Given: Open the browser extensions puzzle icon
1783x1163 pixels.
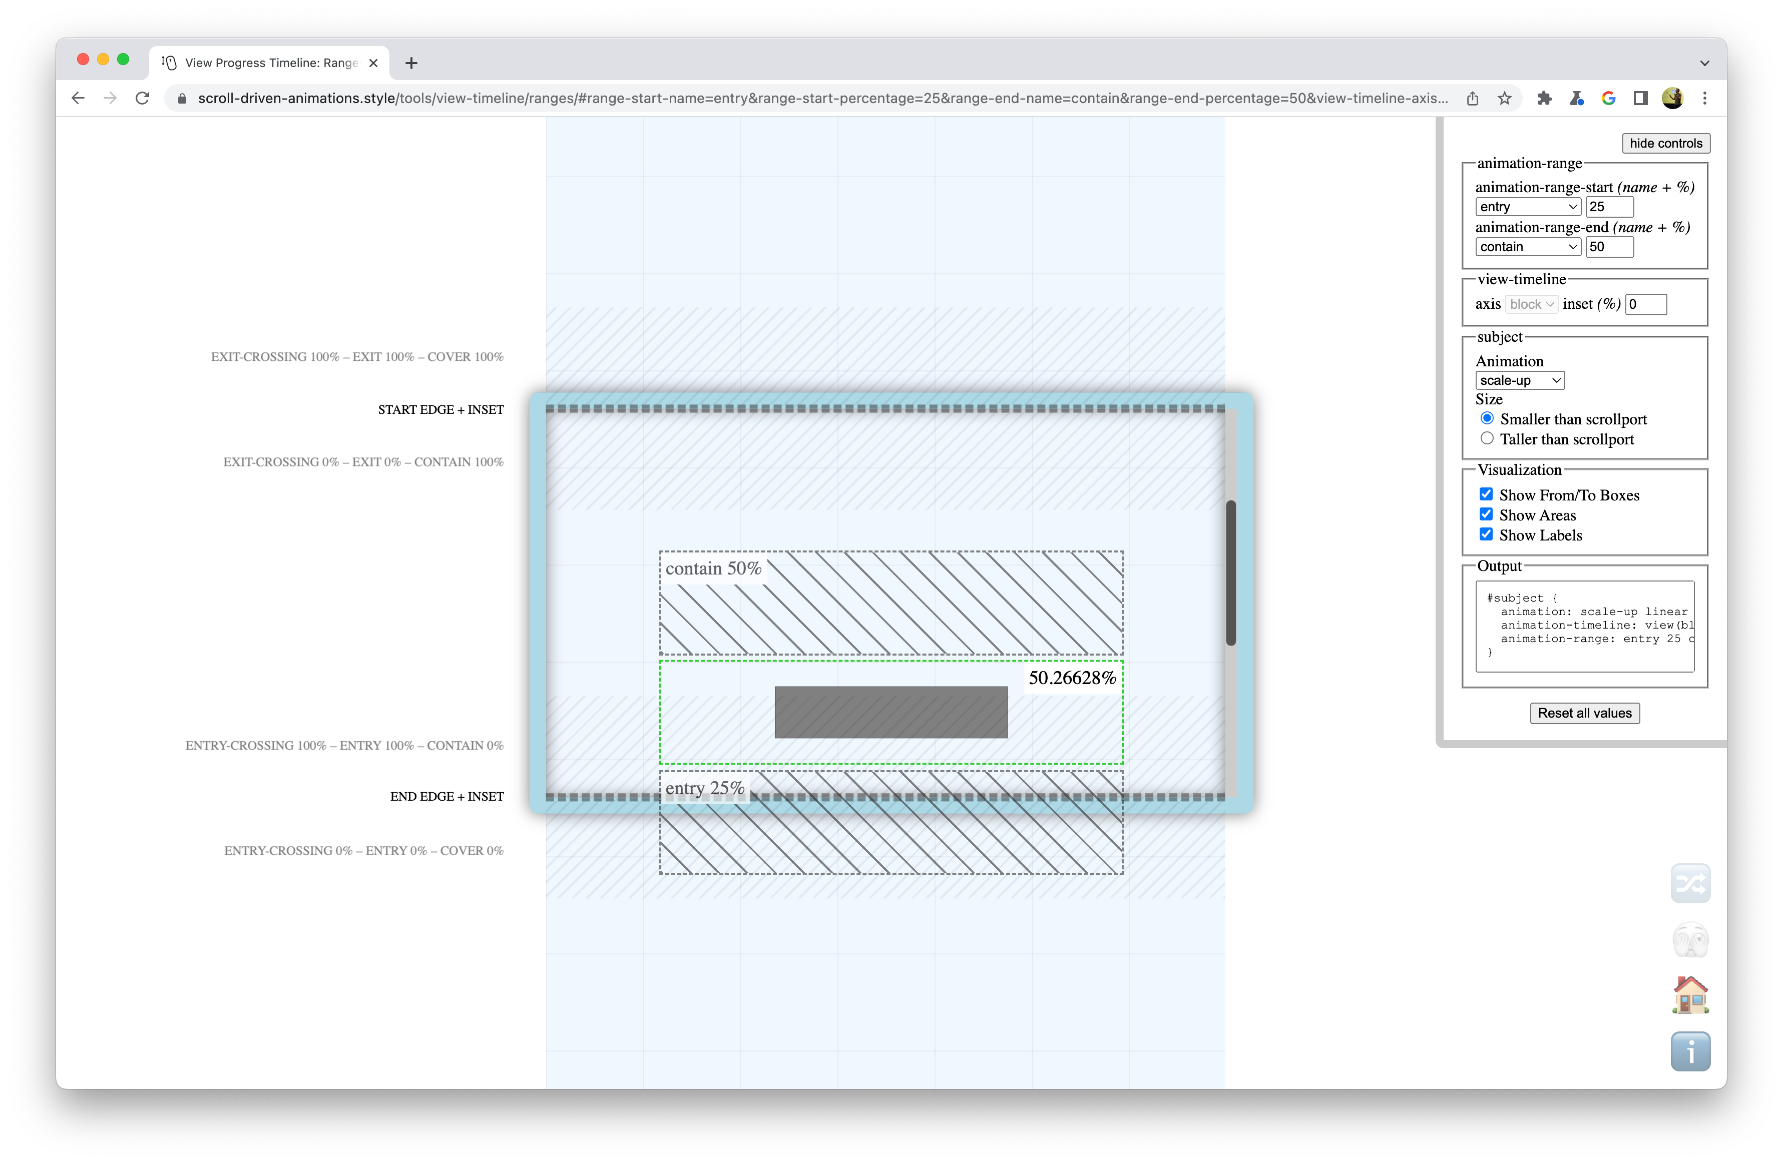Looking at the screenshot, I should click(1544, 98).
